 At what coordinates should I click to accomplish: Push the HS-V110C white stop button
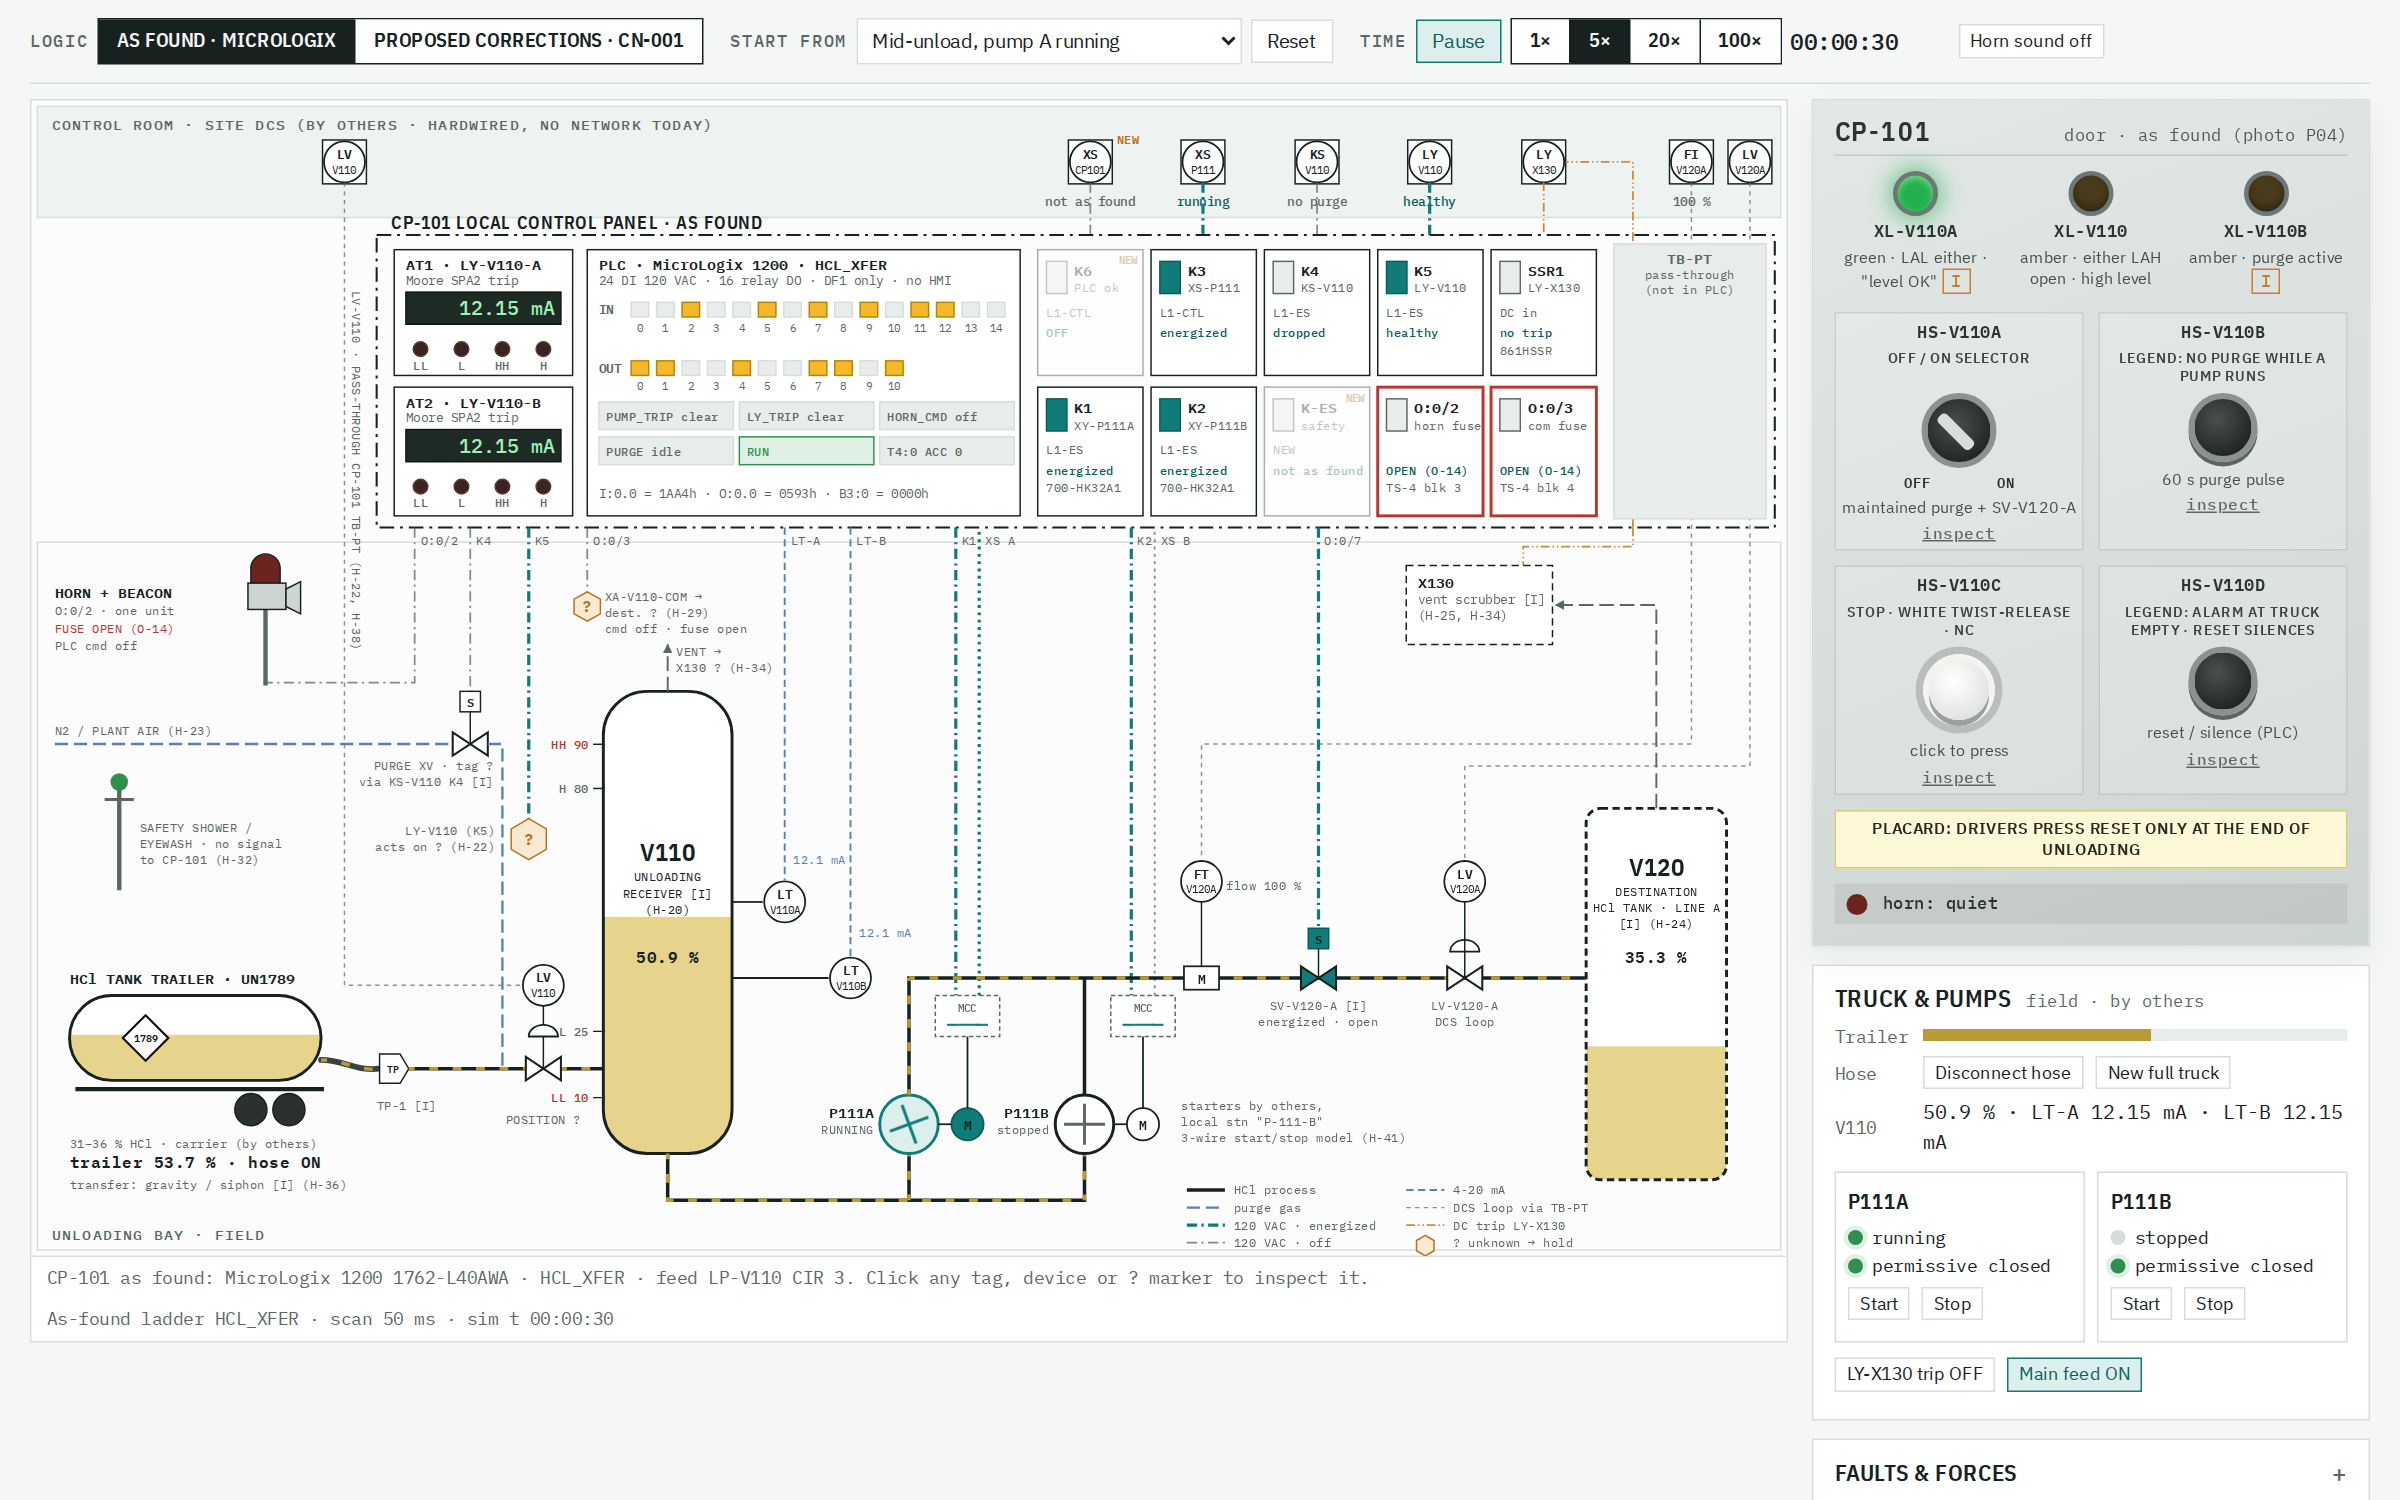click(x=1958, y=690)
